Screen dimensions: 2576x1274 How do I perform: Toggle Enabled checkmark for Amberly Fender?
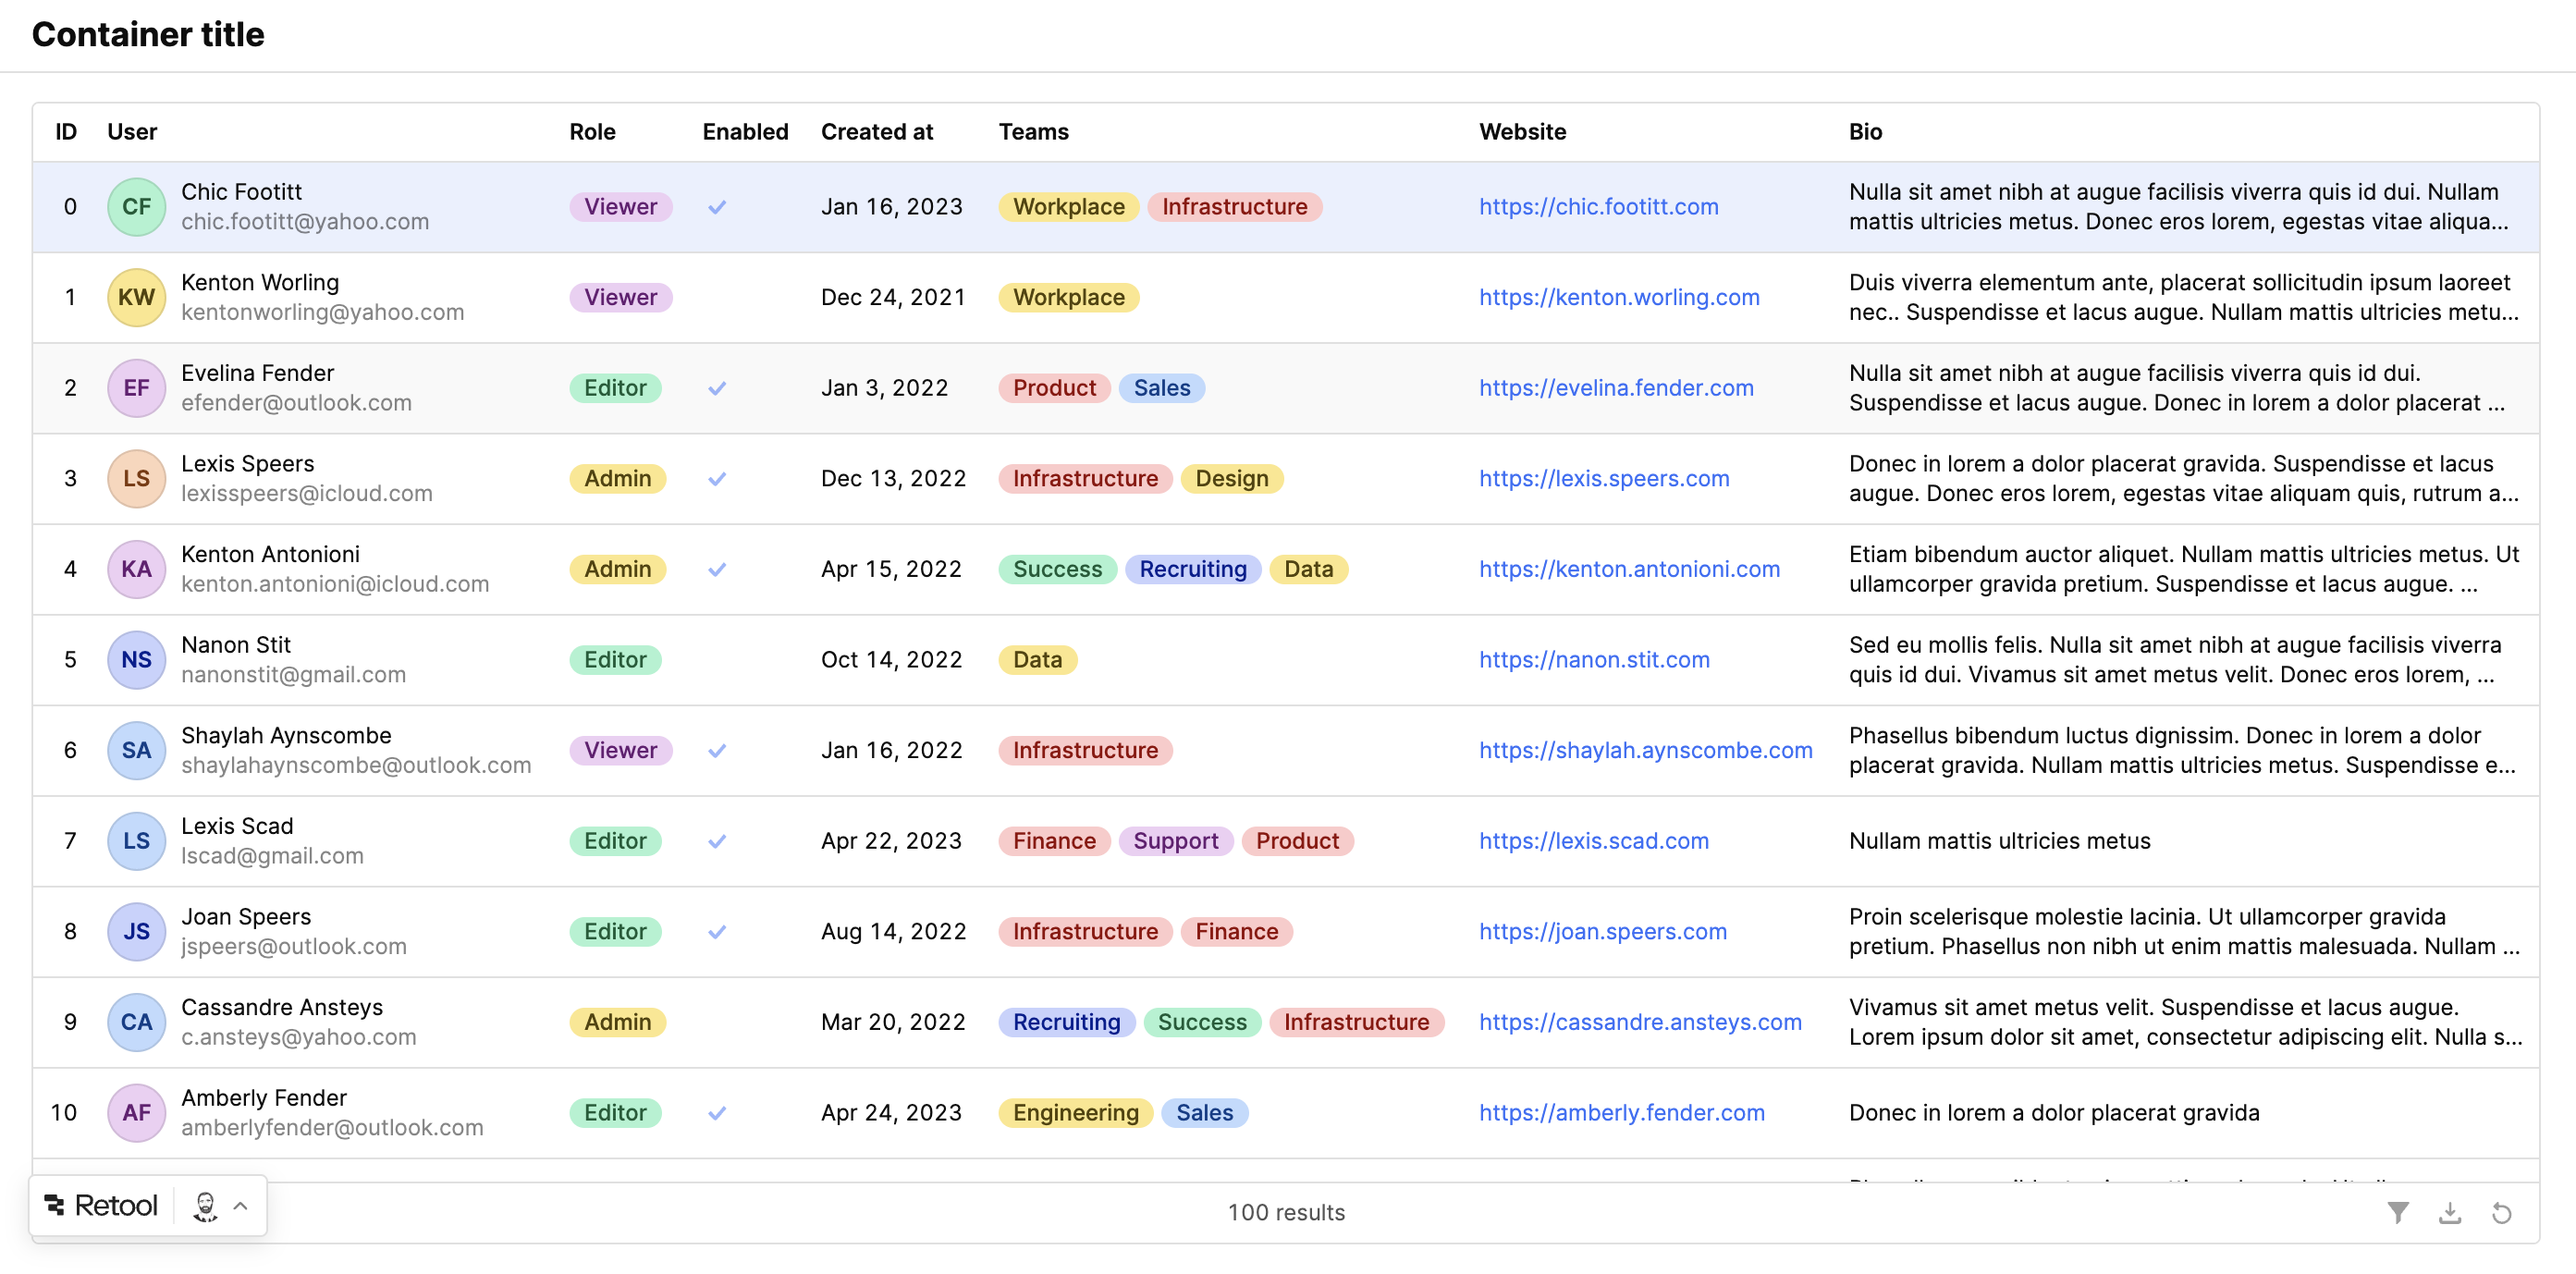tap(717, 1113)
